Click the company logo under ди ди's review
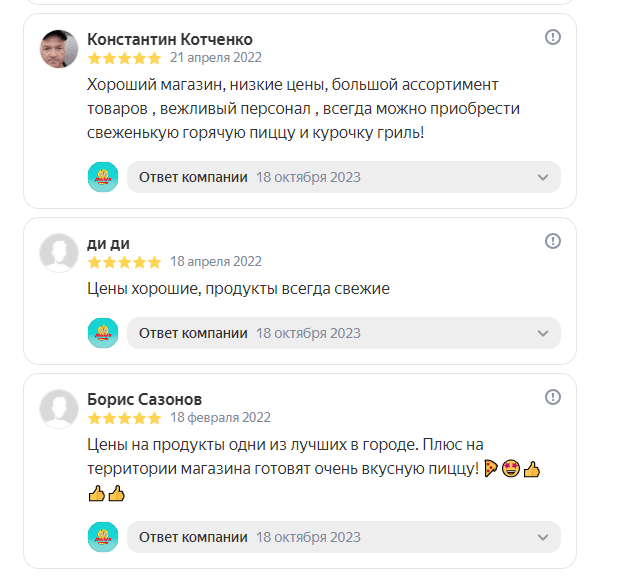Image resolution: width=642 pixels, height=576 pixels. coord(103,333)
